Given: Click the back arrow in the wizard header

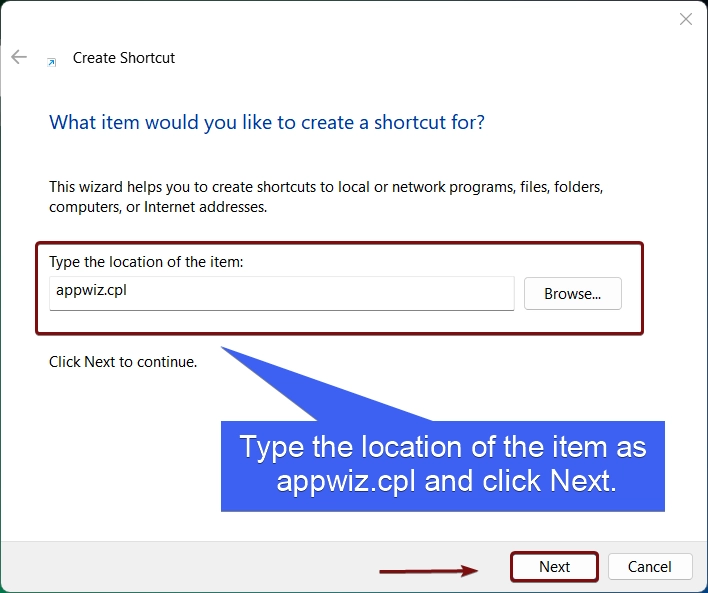Looking at the screenshot, I should point(19,57).
